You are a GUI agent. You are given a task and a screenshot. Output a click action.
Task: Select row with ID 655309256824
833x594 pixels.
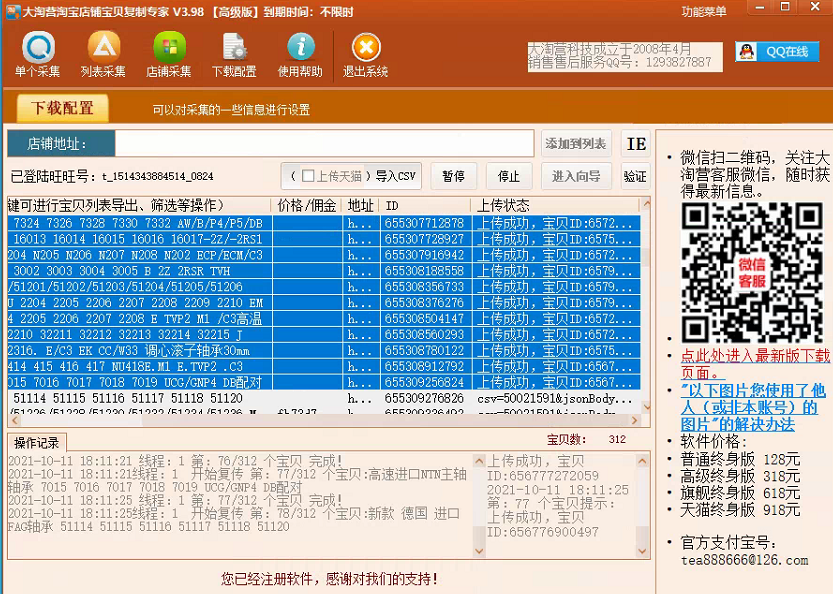(324, 383)
